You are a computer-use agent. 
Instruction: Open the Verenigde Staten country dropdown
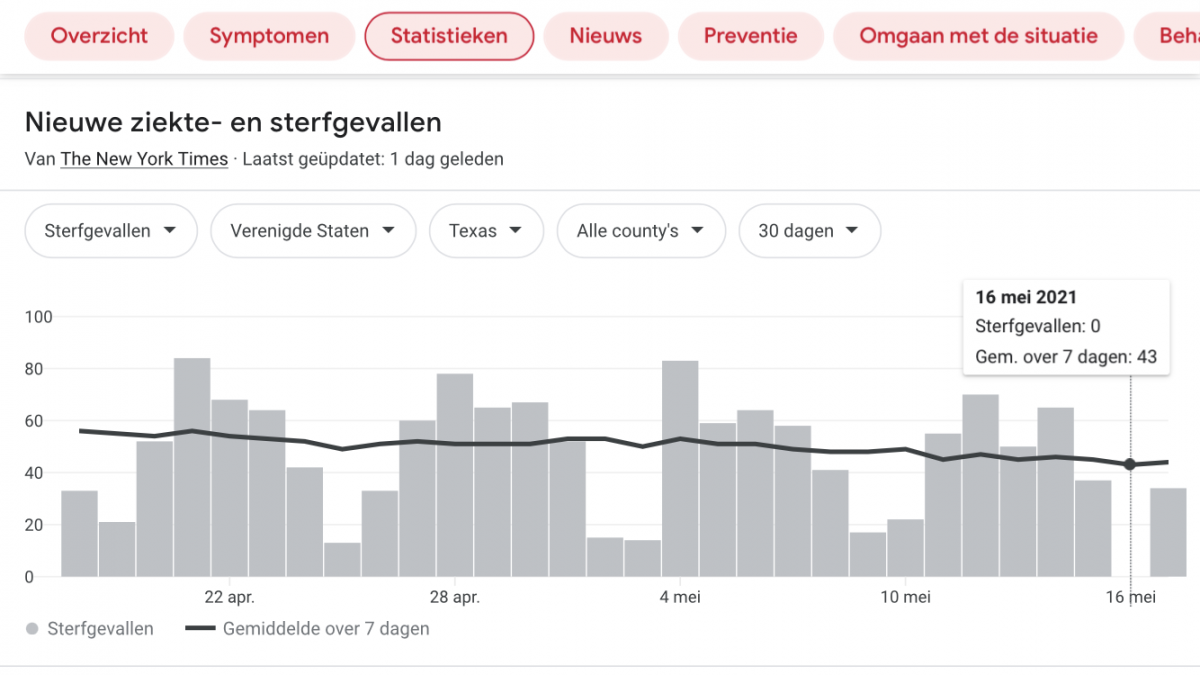312,231
